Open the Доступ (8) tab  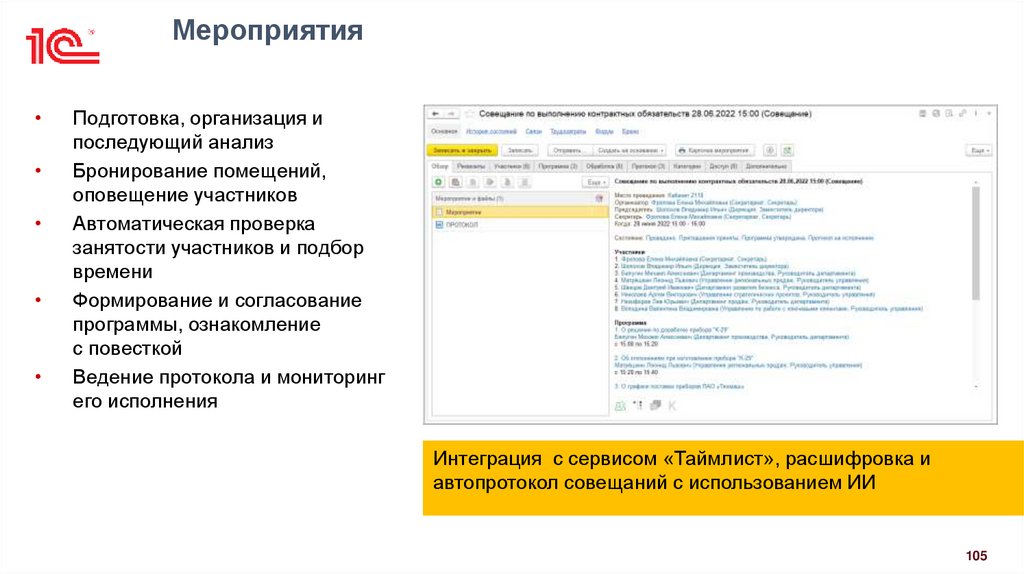click(723, 167)
